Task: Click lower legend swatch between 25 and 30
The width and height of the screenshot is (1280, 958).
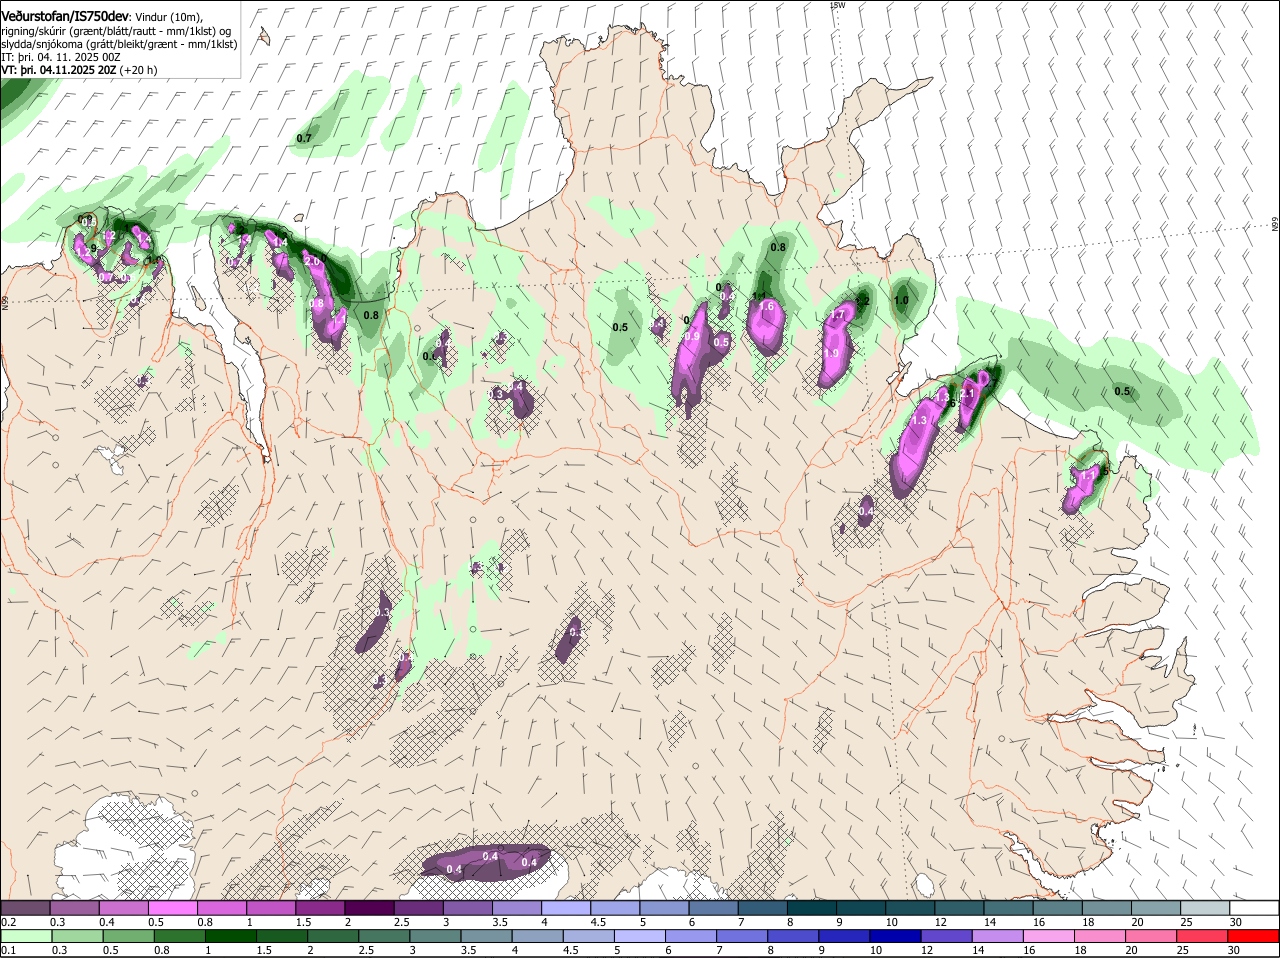Action: pyautogui.click(x=1204, y=936)
